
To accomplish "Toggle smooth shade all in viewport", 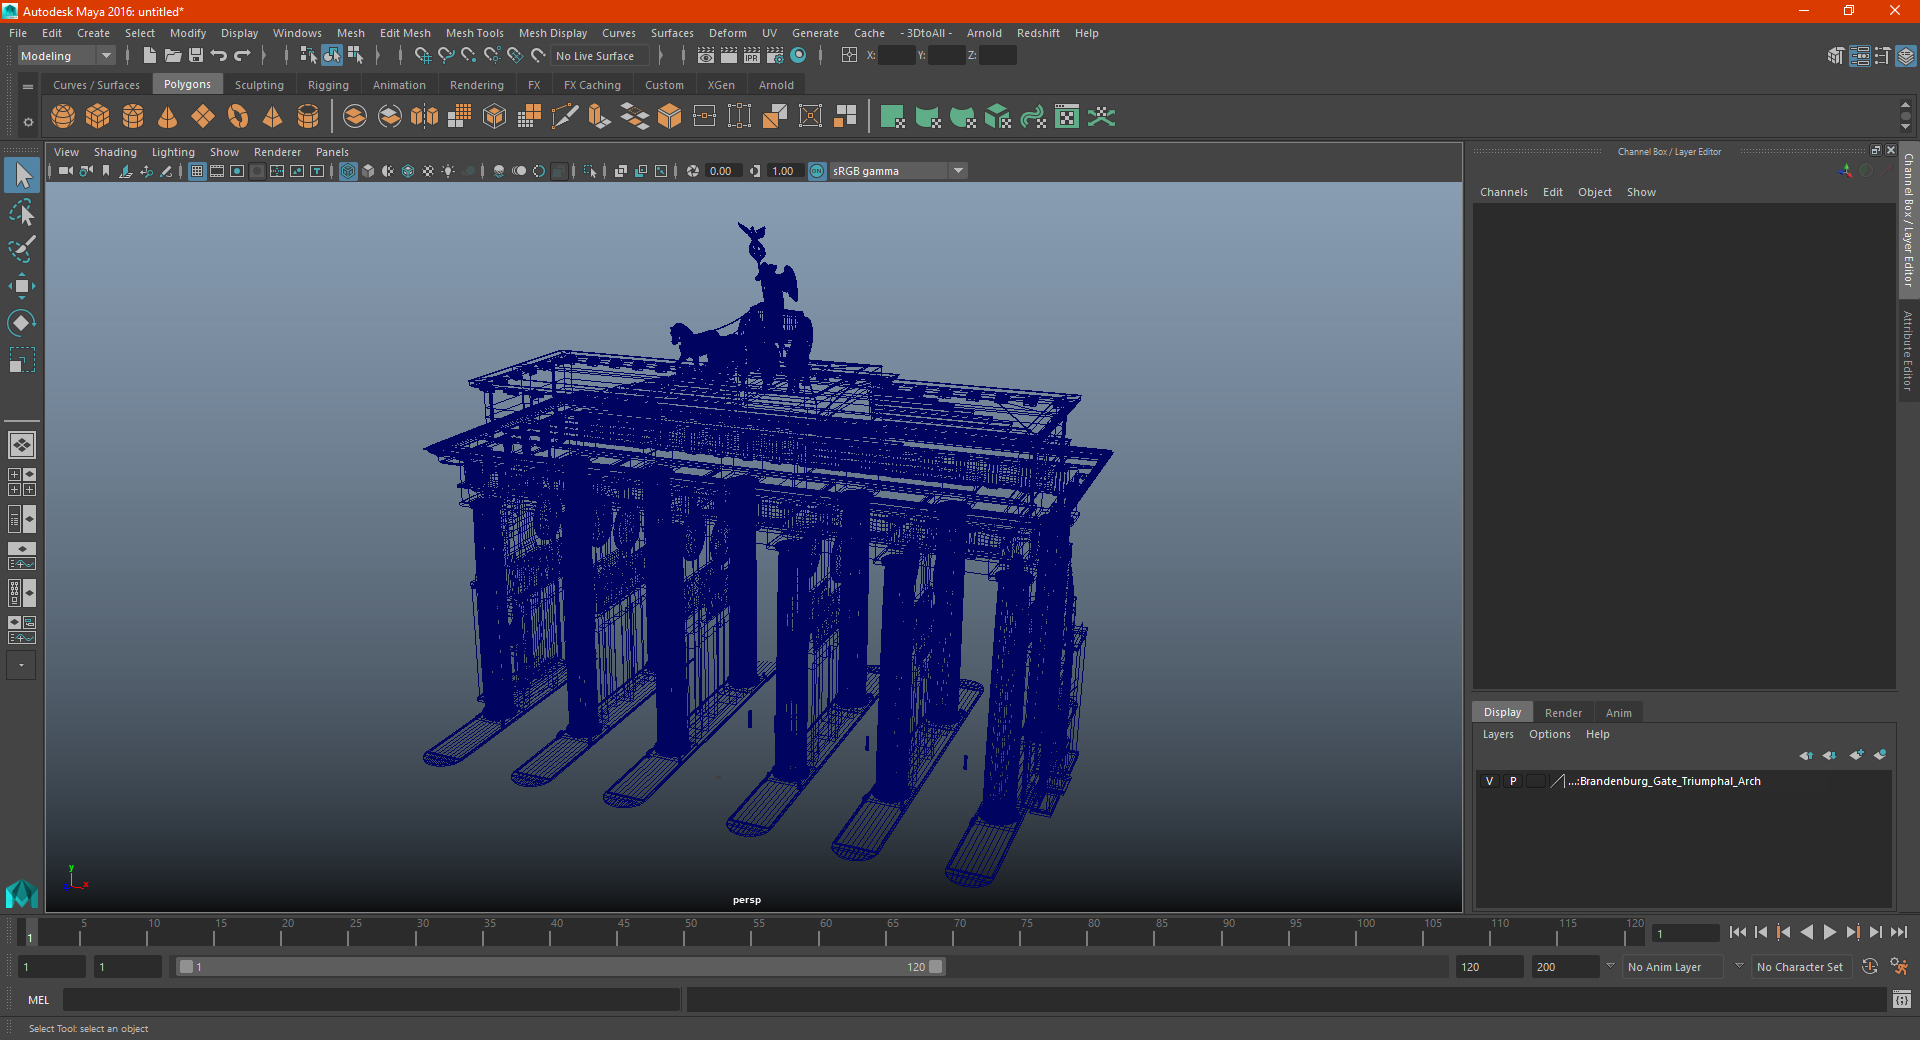I will [x=368, y=171].
